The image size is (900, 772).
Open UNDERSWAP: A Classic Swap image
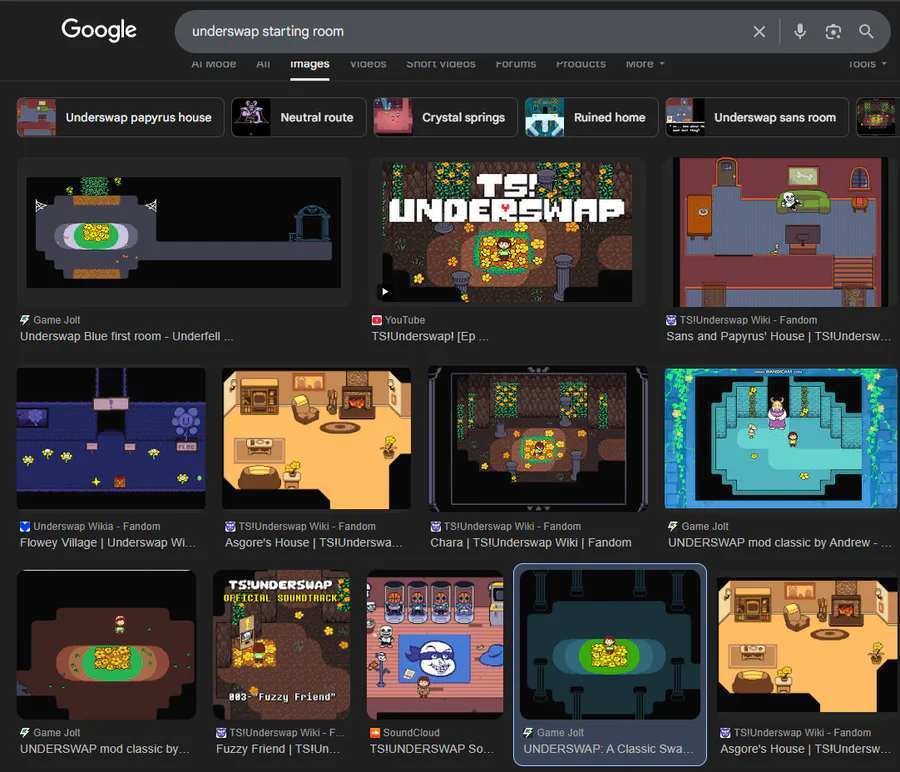point(610,645)
